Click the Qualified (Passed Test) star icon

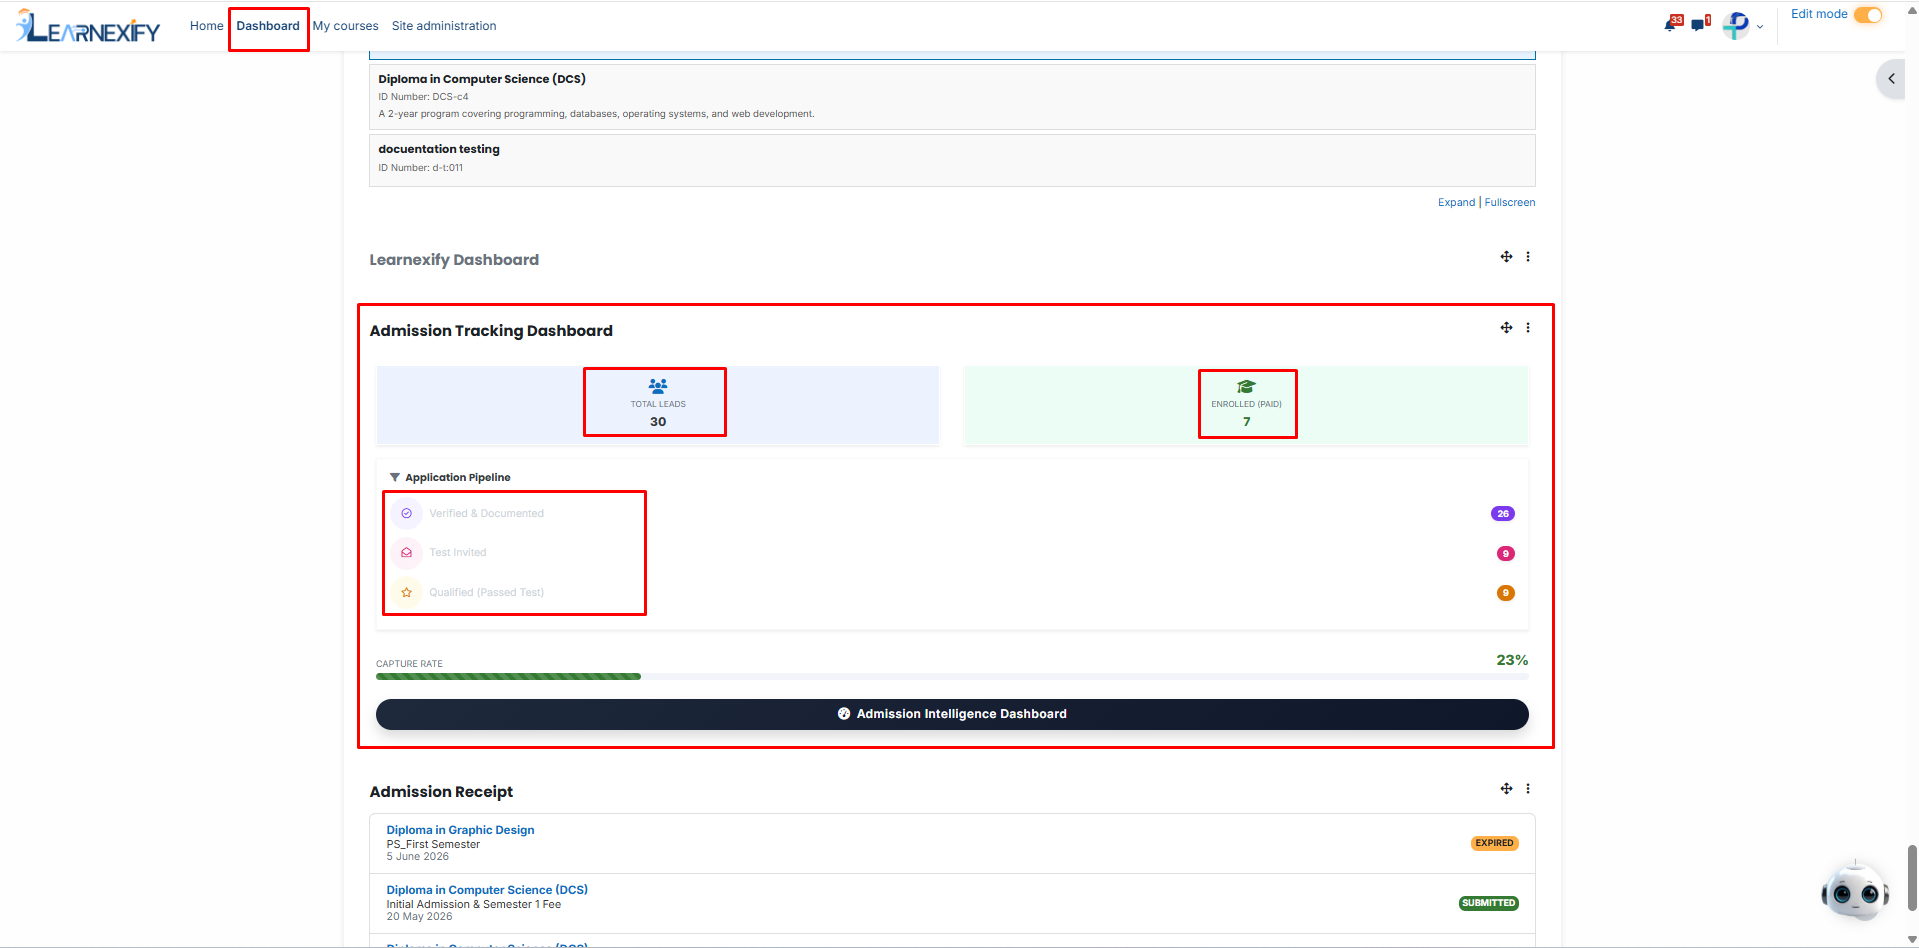[406, 592]
